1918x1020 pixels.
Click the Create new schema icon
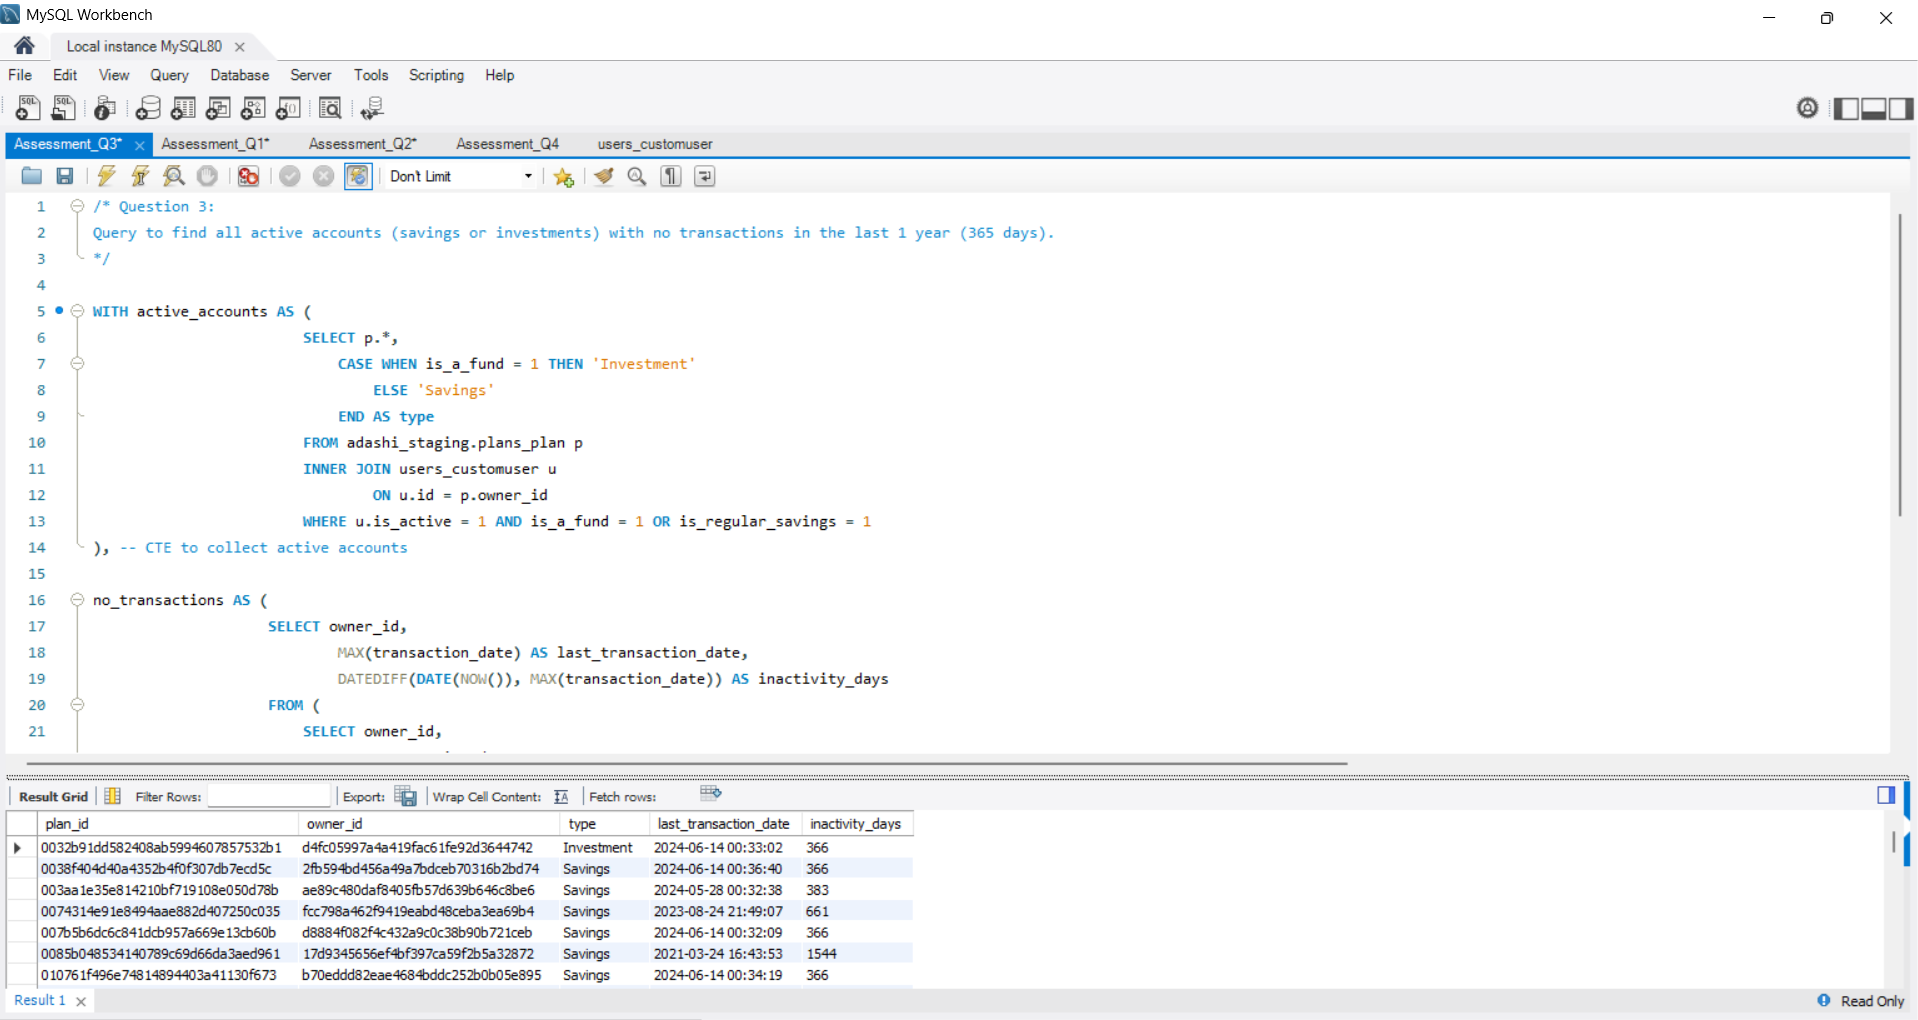[148, 108]
